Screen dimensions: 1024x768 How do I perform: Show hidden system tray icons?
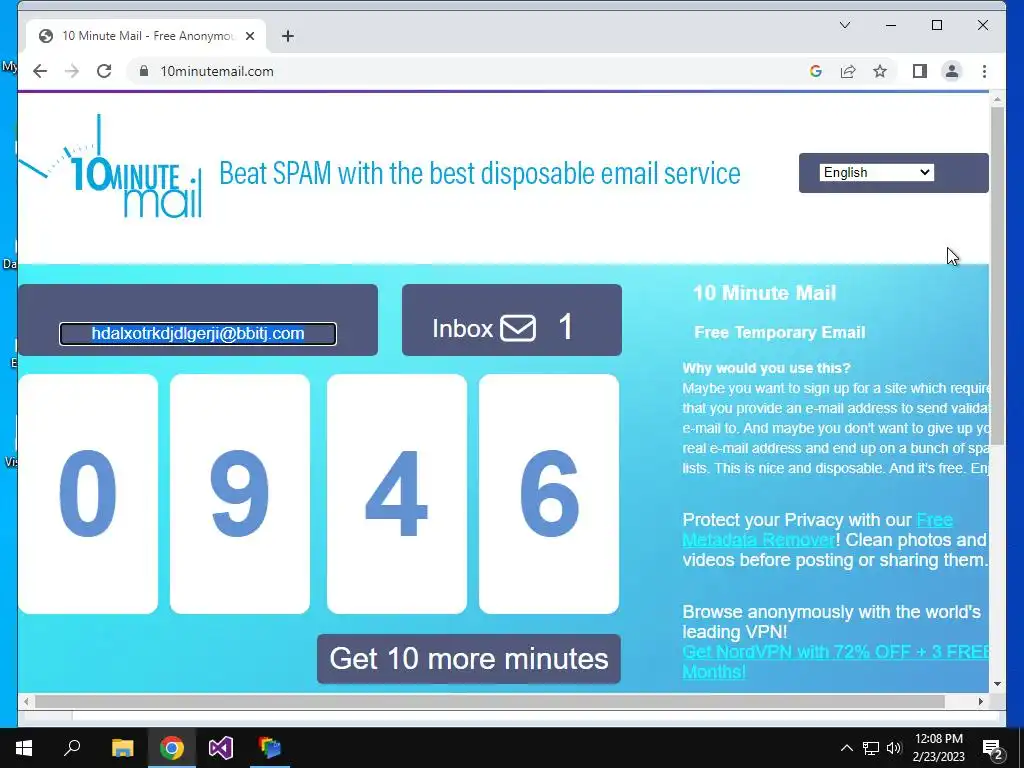click(x=846, y=748)
